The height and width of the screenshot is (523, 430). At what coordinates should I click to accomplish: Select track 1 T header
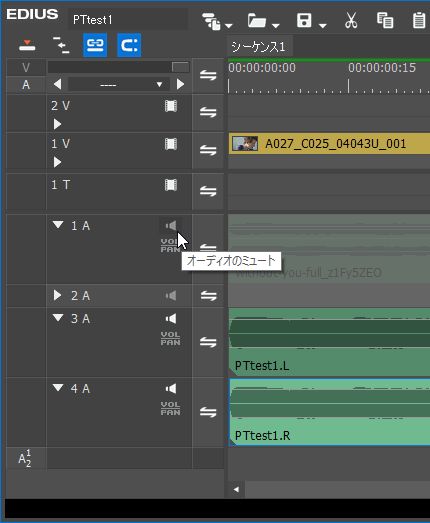coord(119,192)
